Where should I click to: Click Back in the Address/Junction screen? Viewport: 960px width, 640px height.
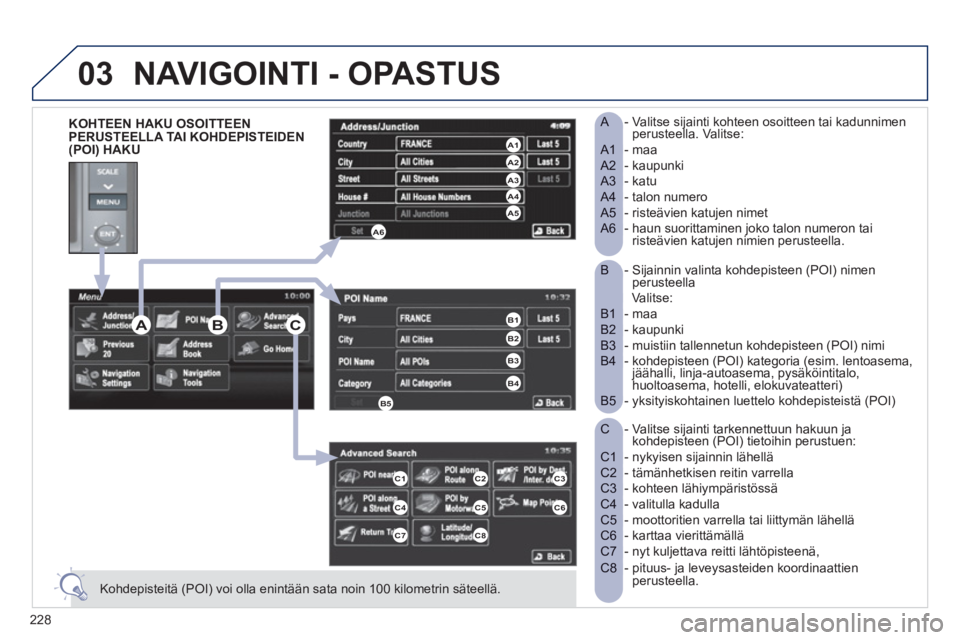(x=551, y=231)
